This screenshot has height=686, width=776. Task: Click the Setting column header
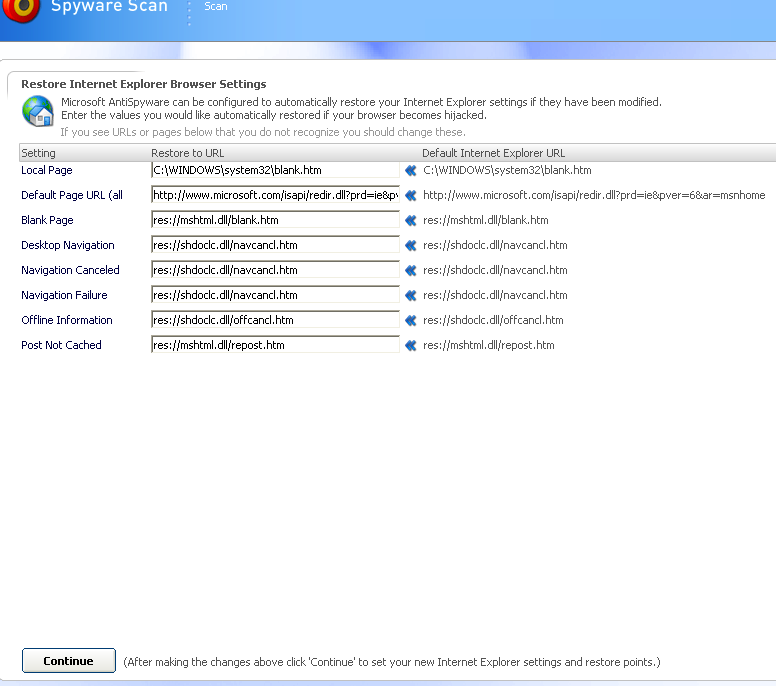38,153
